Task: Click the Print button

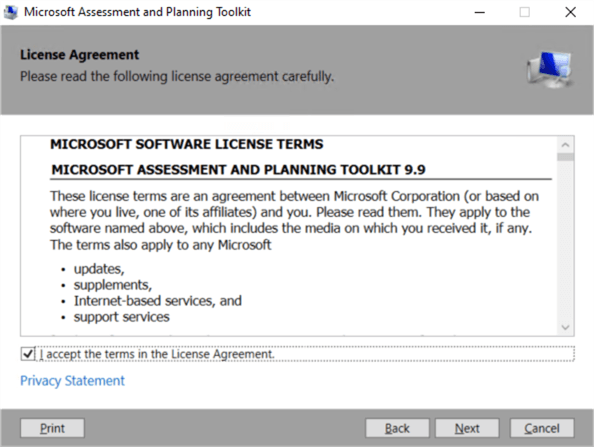Action: (52, 428)
